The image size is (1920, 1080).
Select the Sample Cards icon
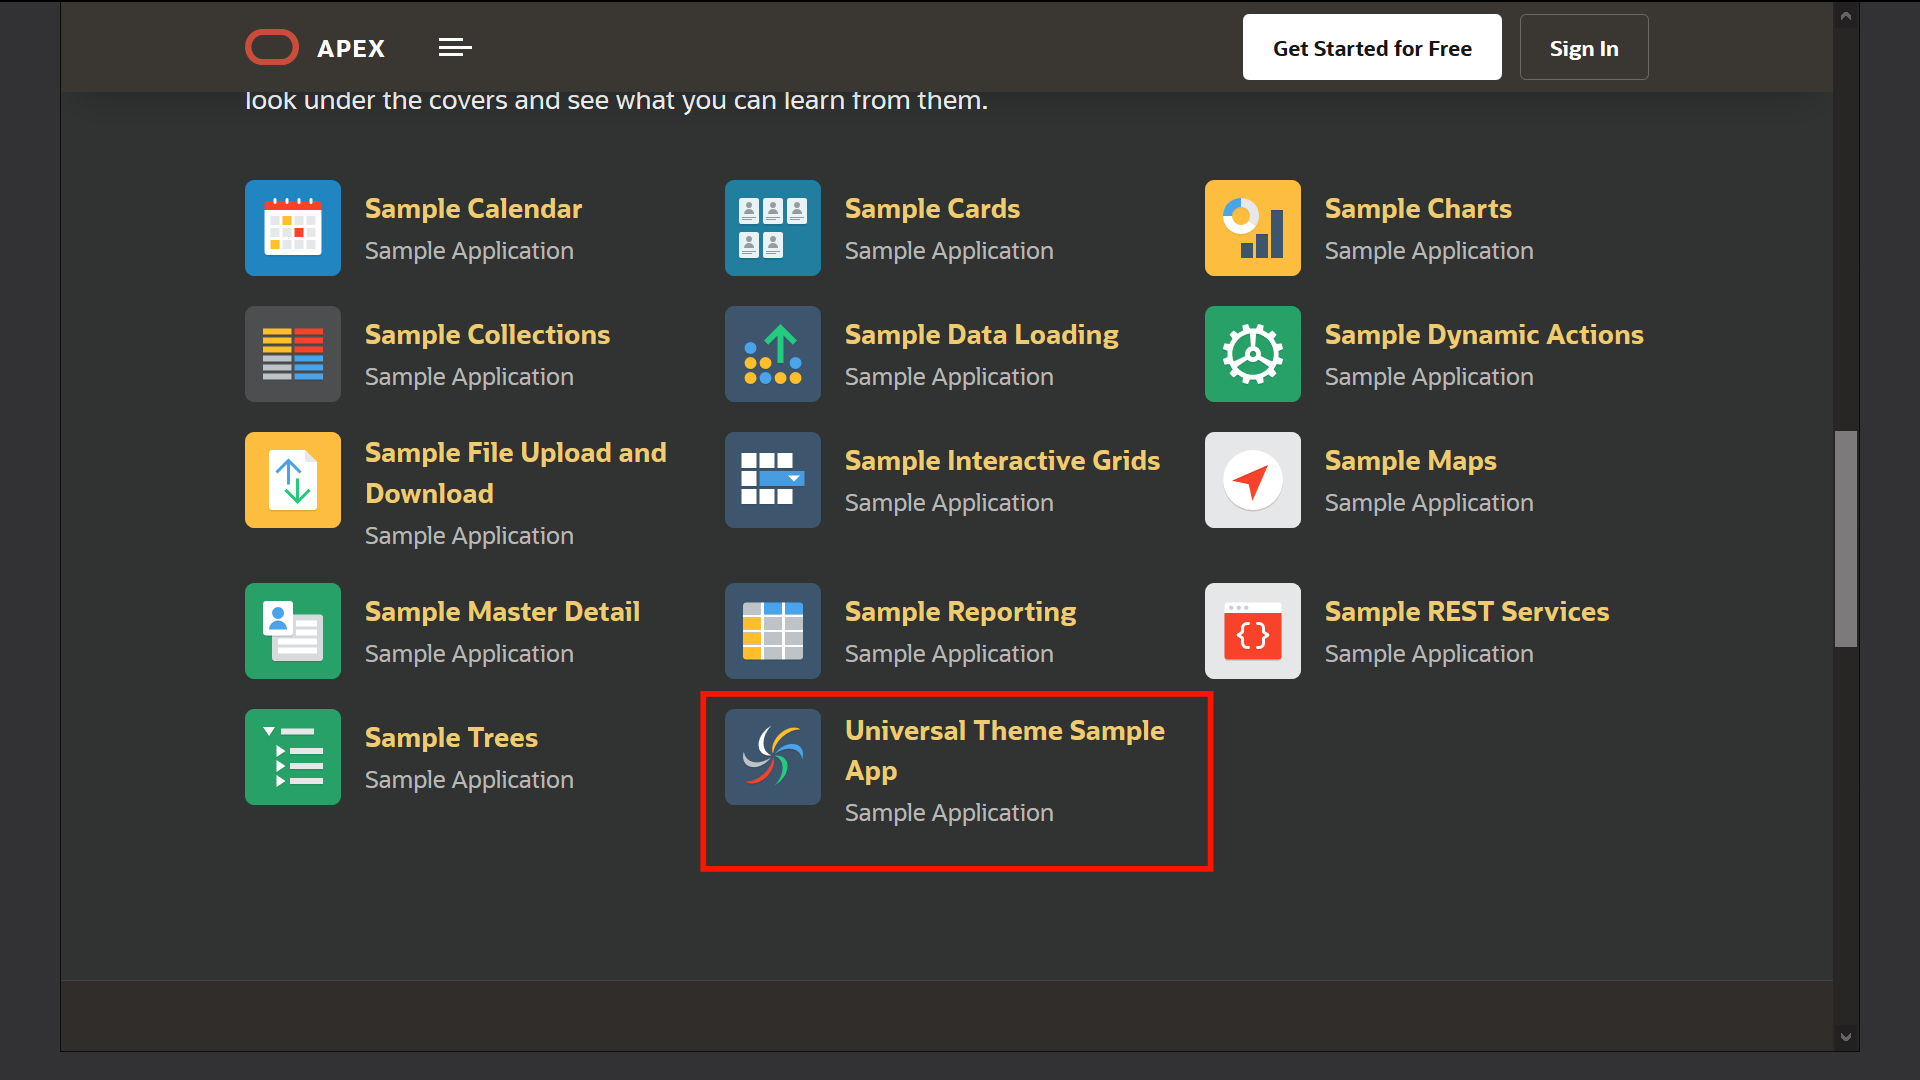[772, 228]
